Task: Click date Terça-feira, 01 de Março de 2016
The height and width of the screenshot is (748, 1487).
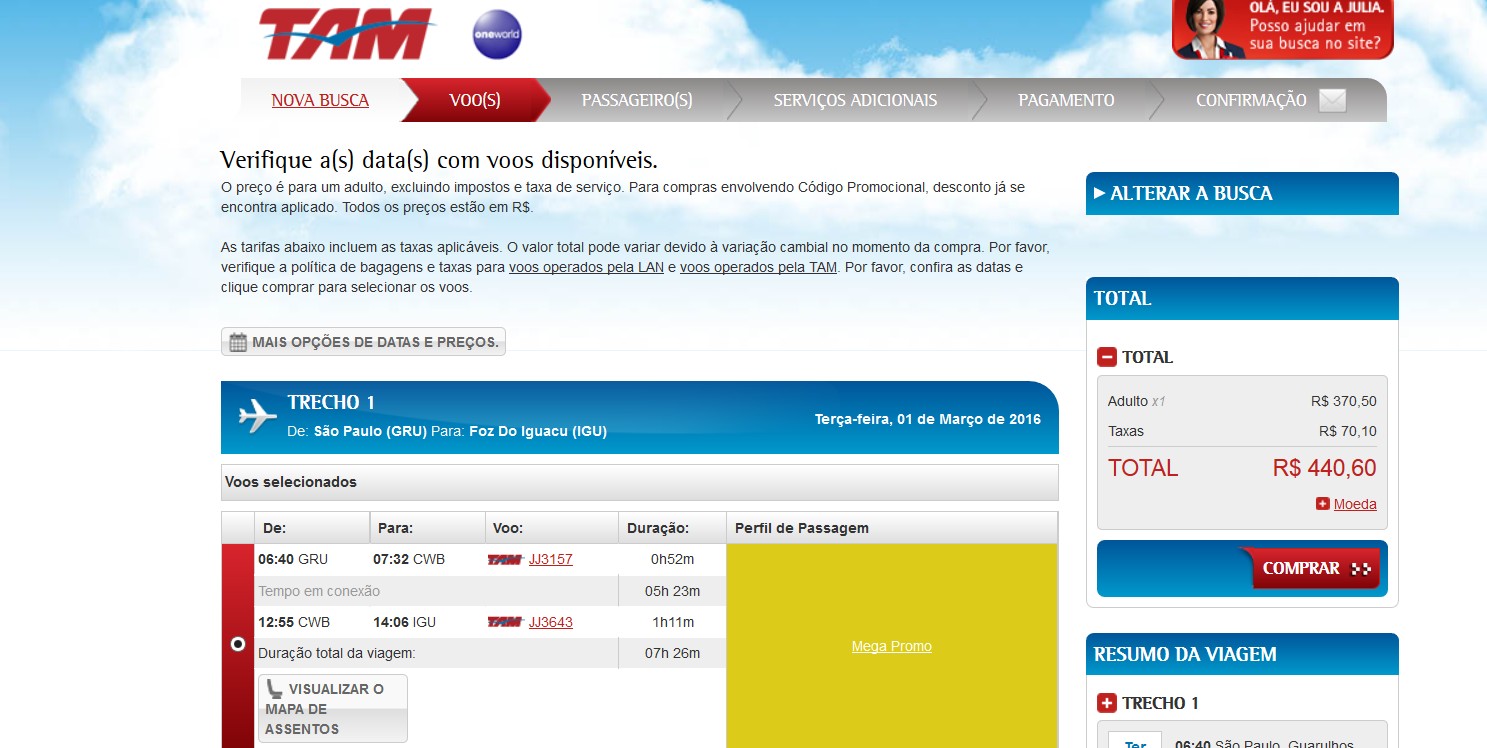Action: [928, 419]
